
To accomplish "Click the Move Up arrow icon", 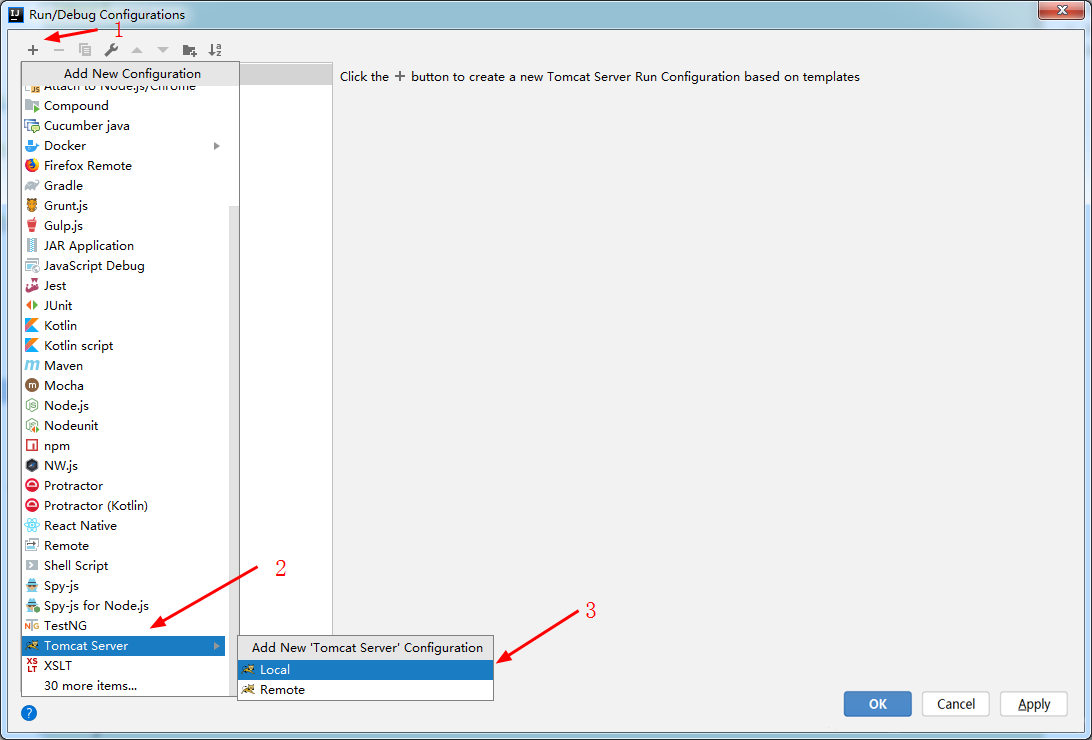I will click(x=137, y=50).
